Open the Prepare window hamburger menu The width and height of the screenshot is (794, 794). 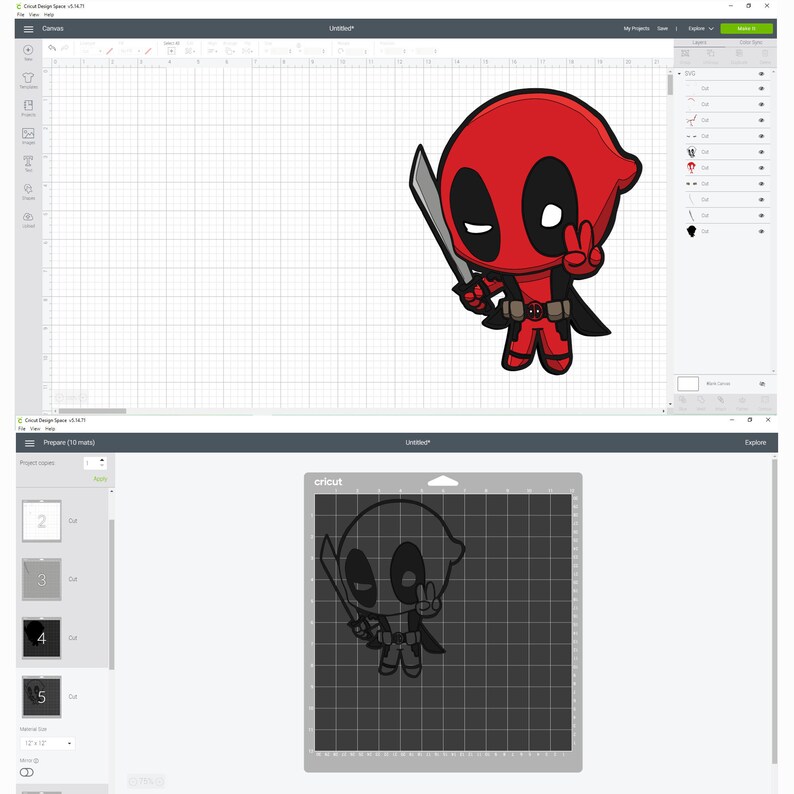coord(30,443)
